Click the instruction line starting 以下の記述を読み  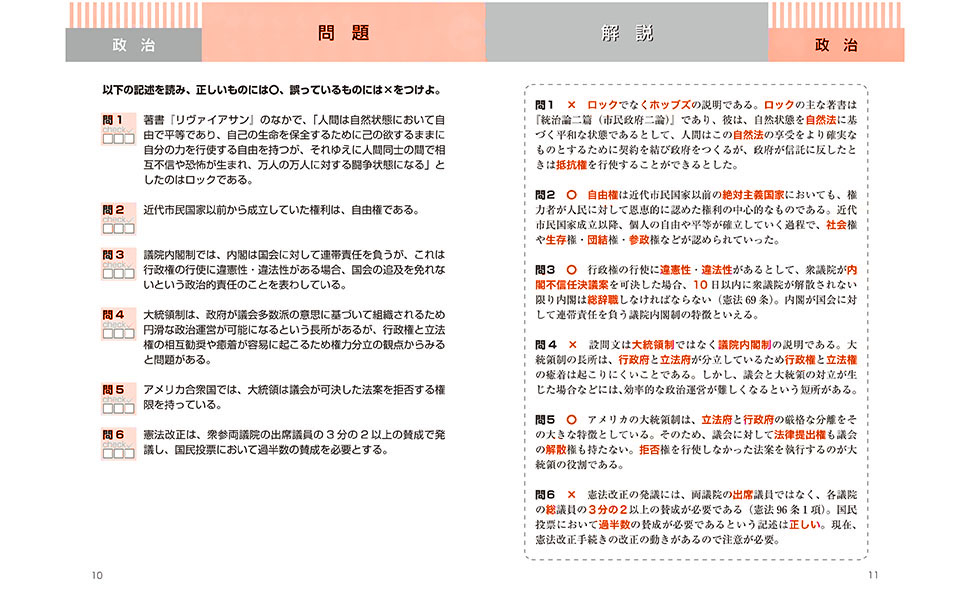pyautogui.click(x=273, y=90)
